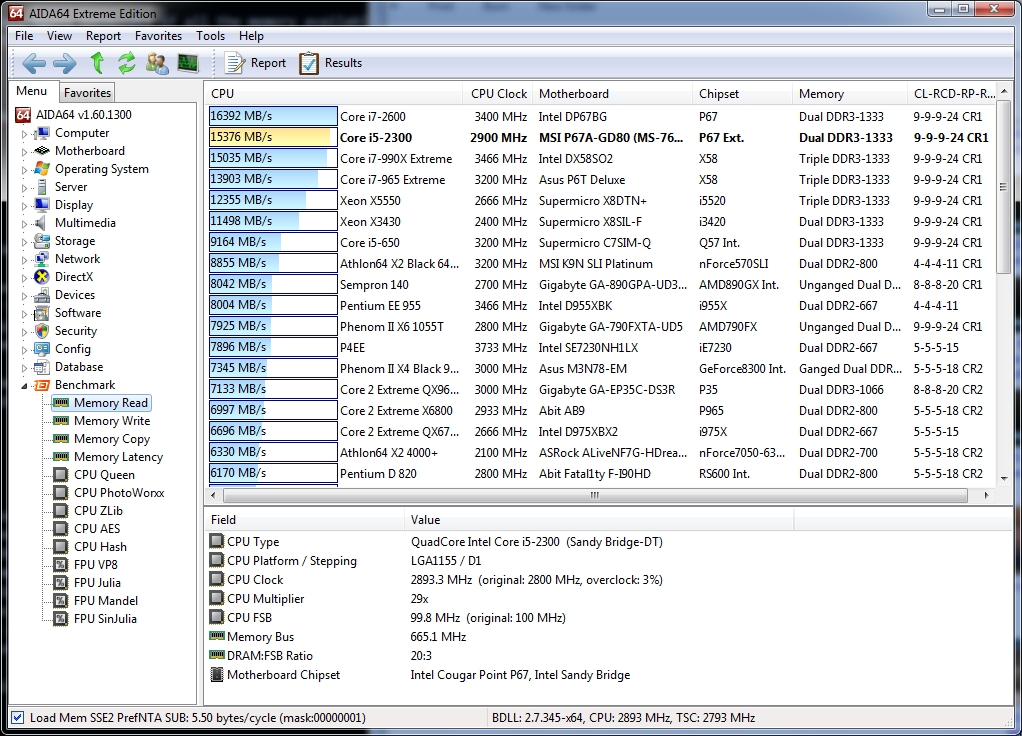Viewport: 1022px width, 736px height.
Task: Click the green Up arrow toolbar icon
Action: coord(97,63)
